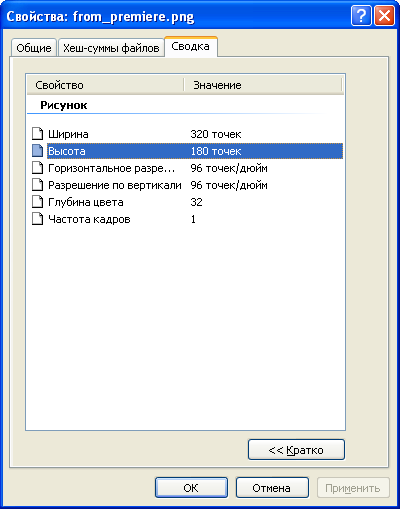The width and height of the screenshot is (400, 509).
Task: Select the Глубина цвета row
Action: (x=187, y=202)
